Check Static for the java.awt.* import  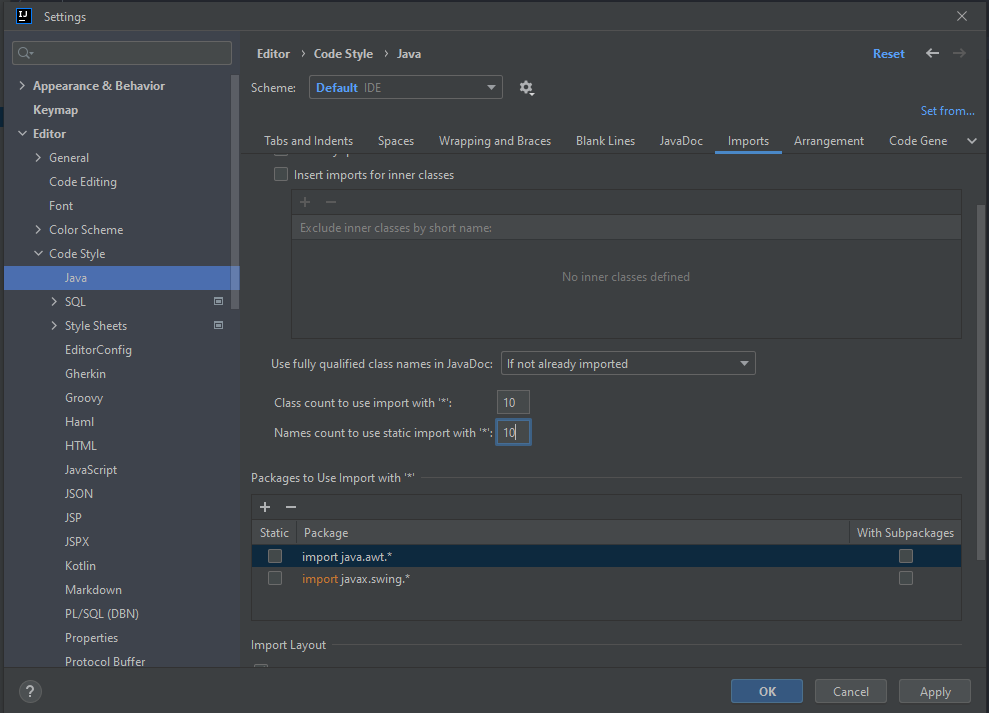click(x=274, y=555)
